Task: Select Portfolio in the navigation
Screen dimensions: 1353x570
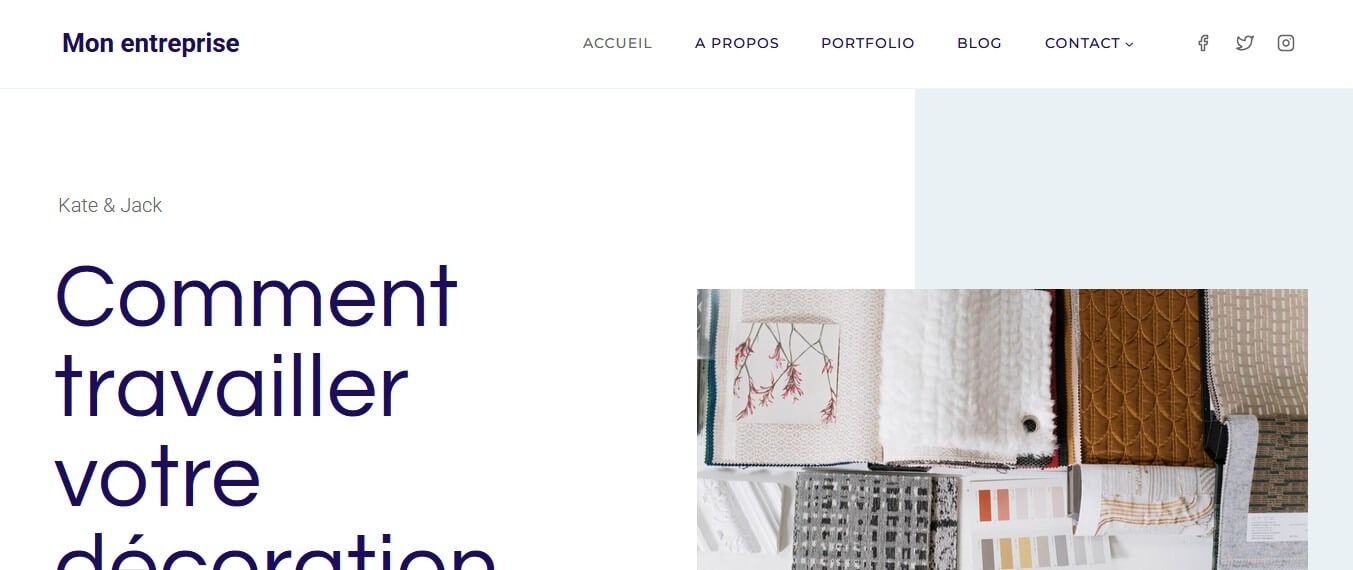Action: pyautogui.click(x=868, y=43)
